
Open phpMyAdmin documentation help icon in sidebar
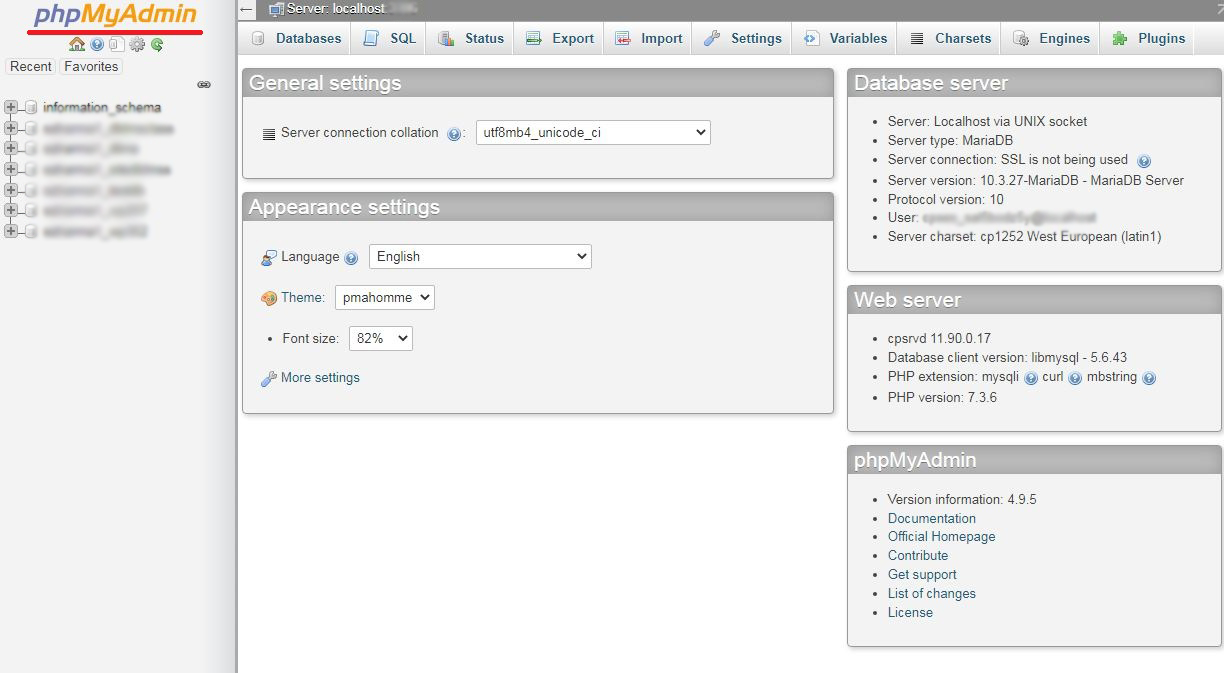pyautogui.click(x=97, y=44)
